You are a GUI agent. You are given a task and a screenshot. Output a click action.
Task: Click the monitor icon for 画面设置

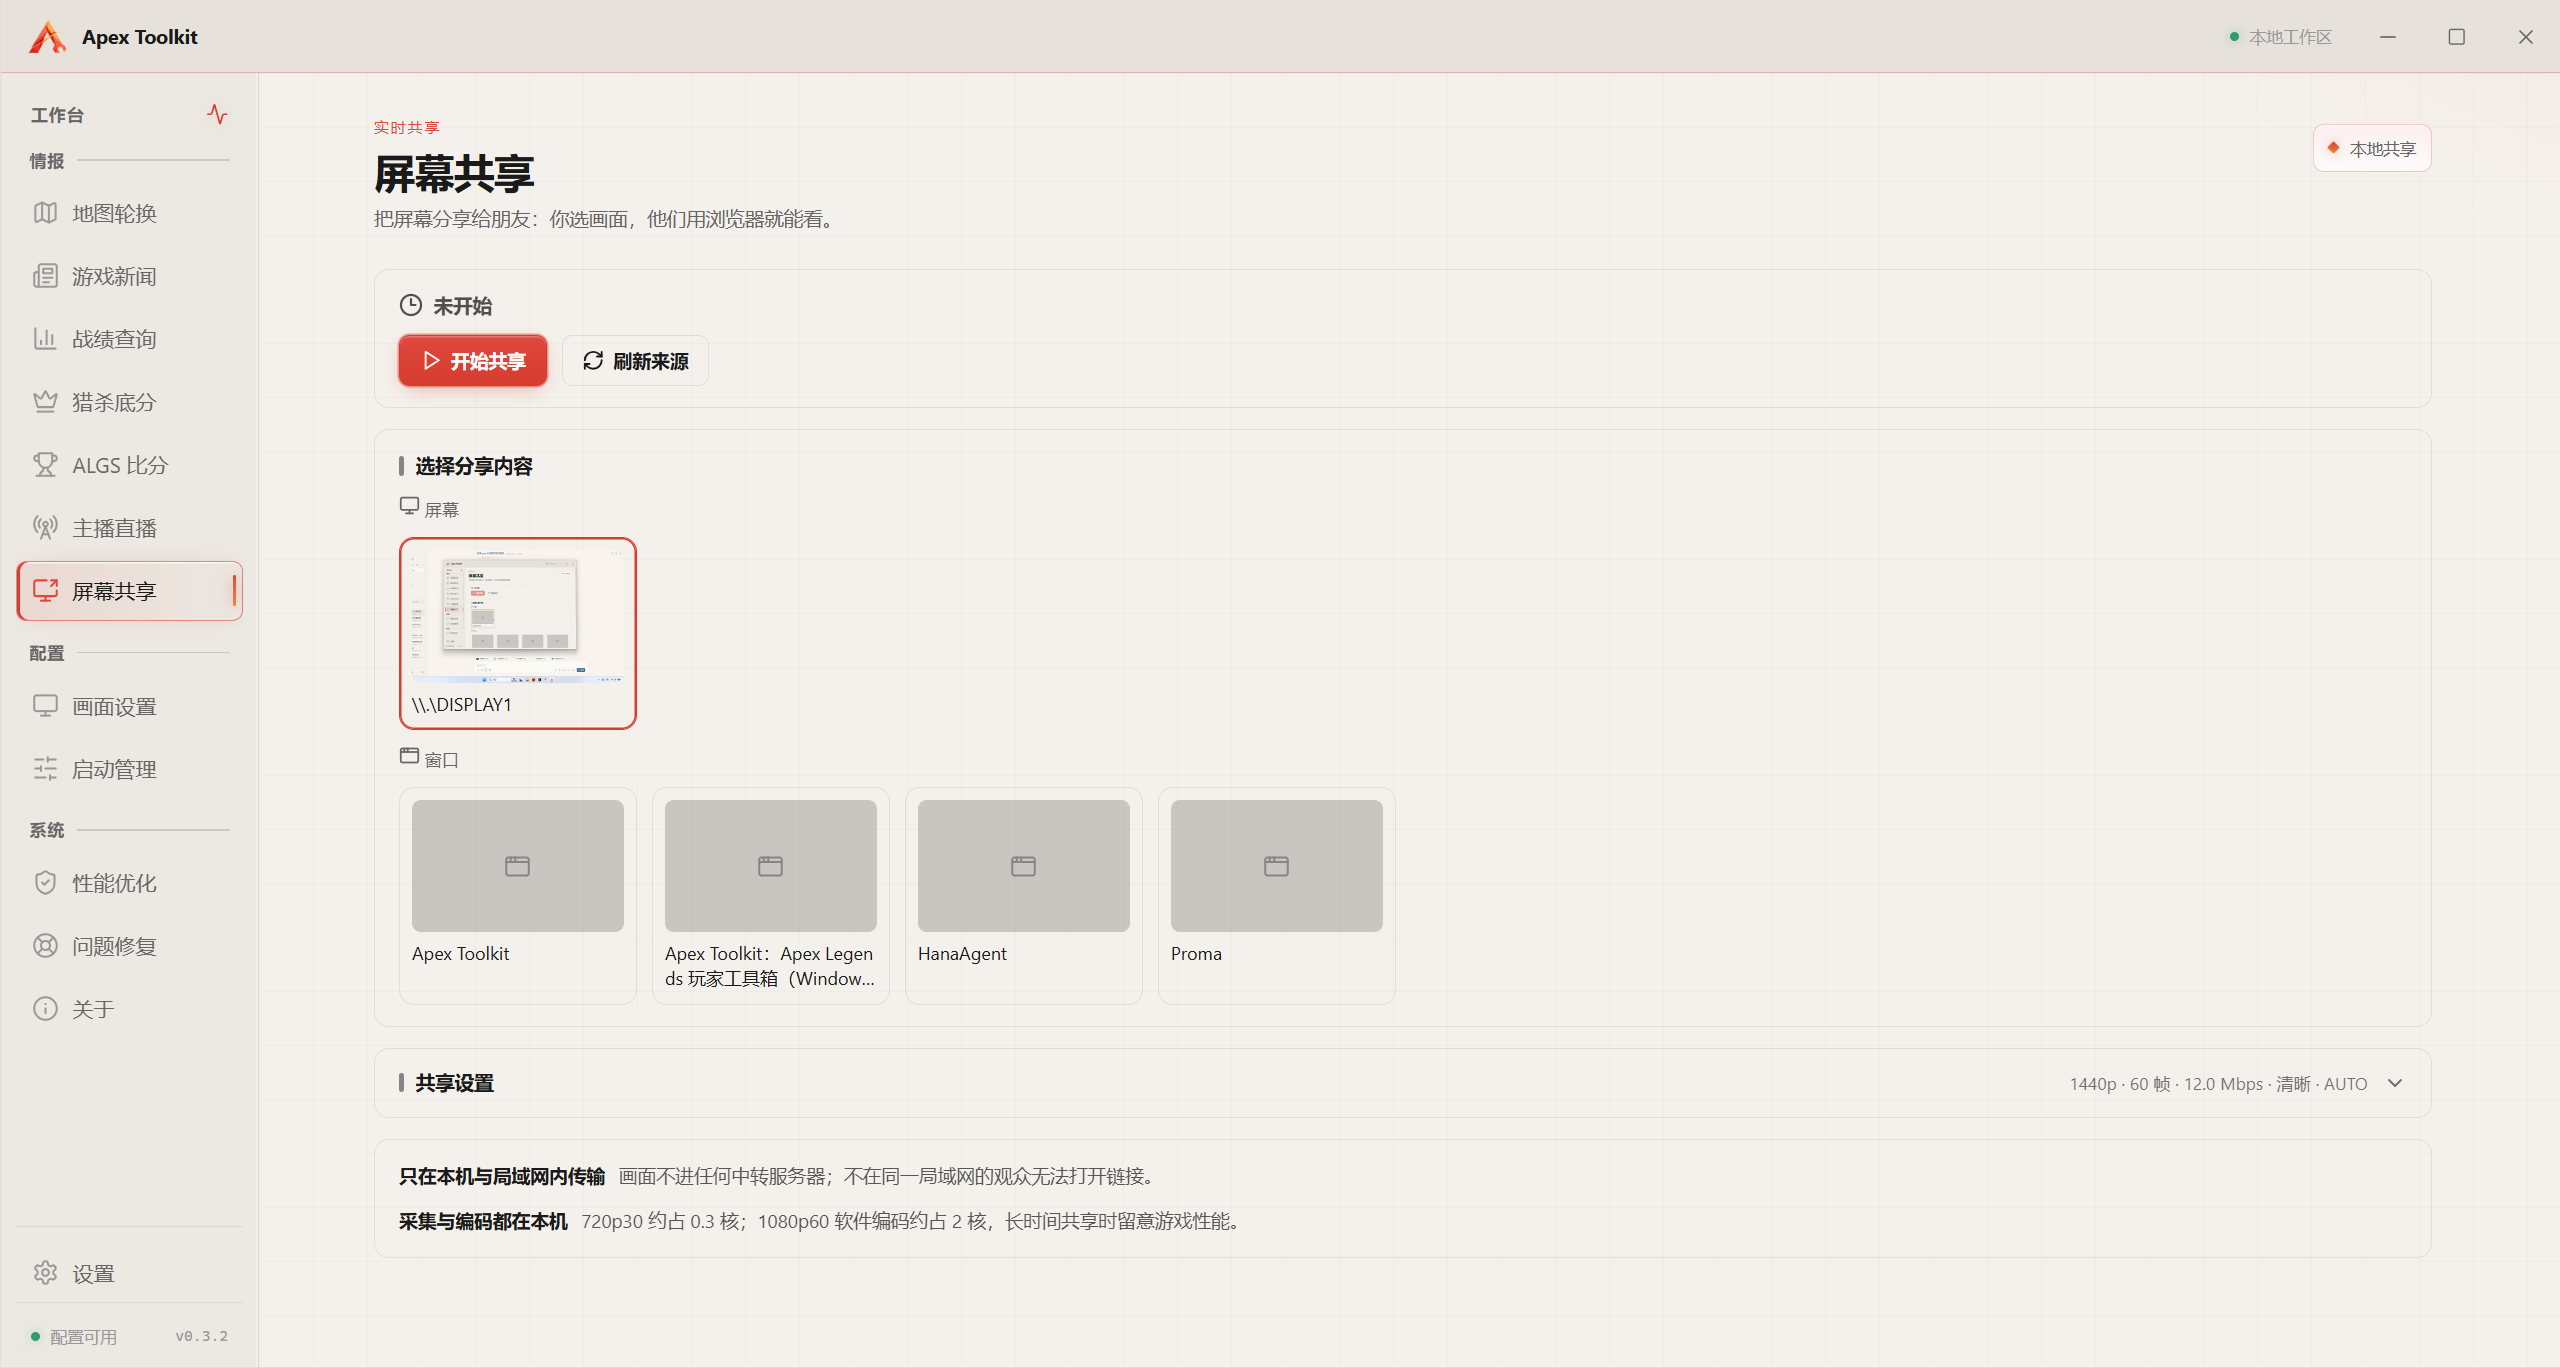tap(45, 706)
